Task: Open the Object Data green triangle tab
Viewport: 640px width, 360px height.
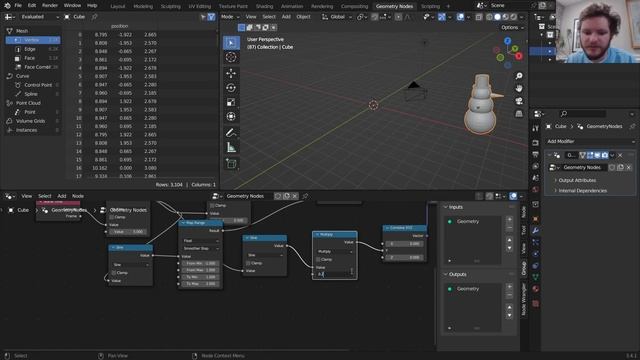Action: click(536, 277)
